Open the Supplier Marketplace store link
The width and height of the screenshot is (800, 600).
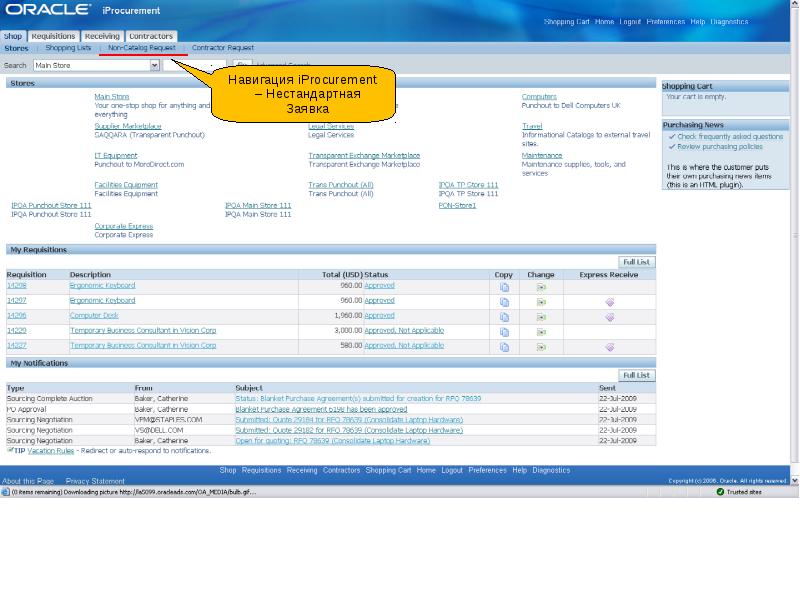click(128, 126)
